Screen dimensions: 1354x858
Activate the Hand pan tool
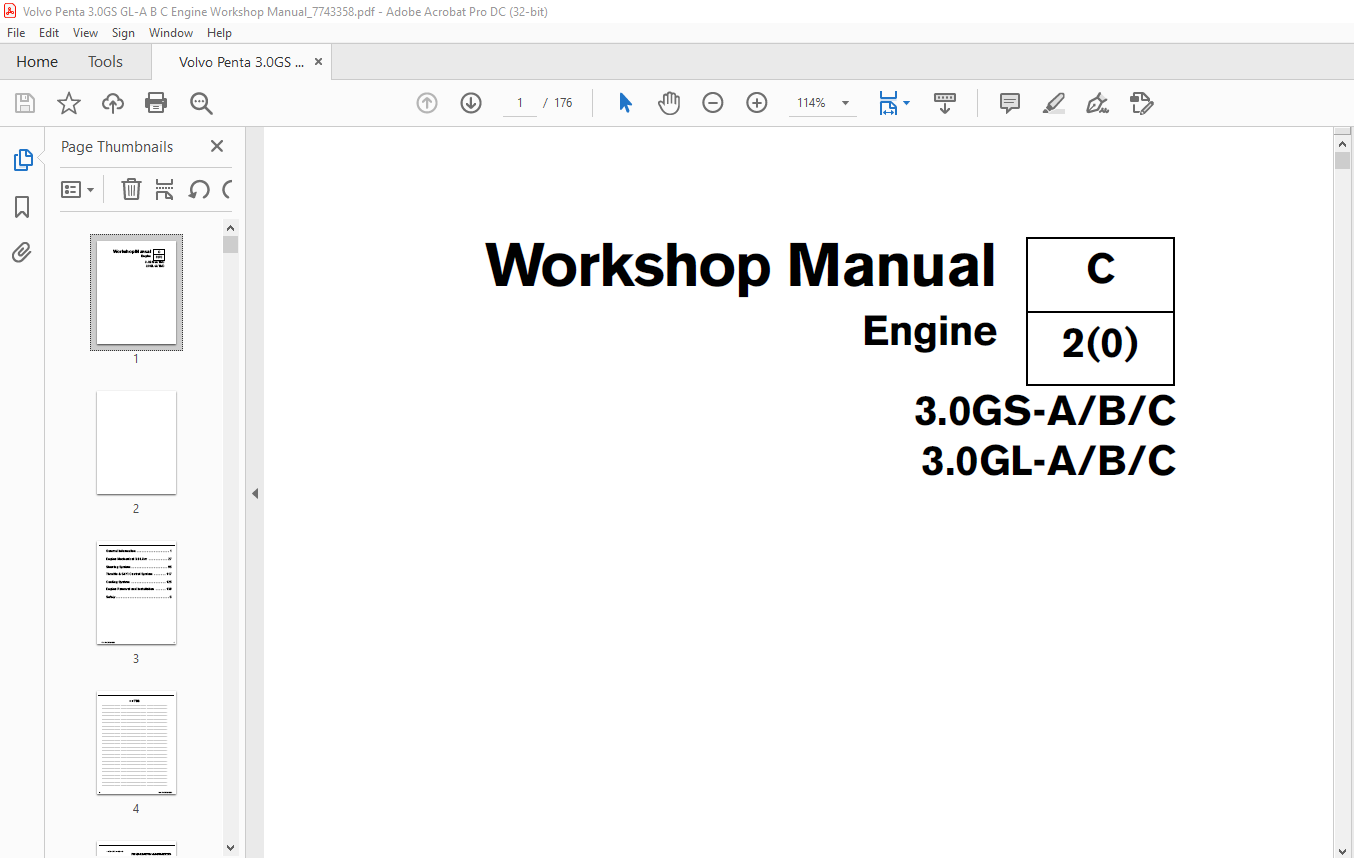[x=669, y=103]
